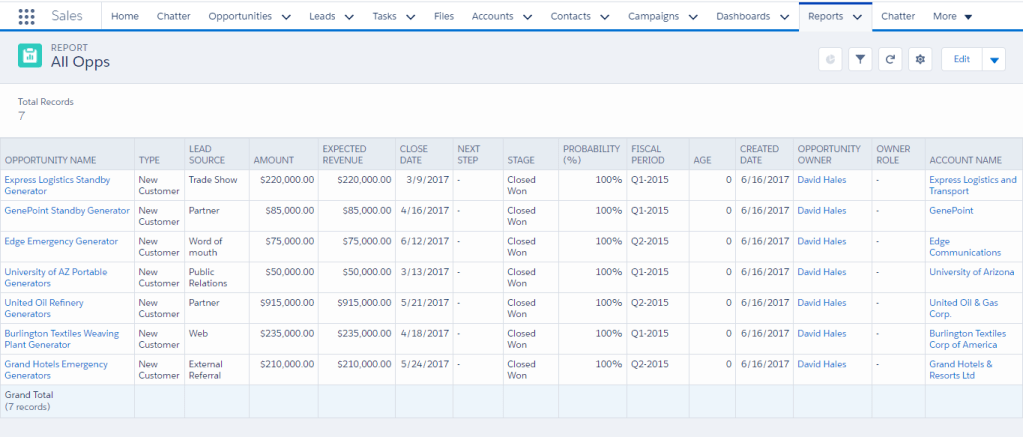The image size is (1023, 437).
Task: Switch to the Files tab
Action: tap(443, 16)
